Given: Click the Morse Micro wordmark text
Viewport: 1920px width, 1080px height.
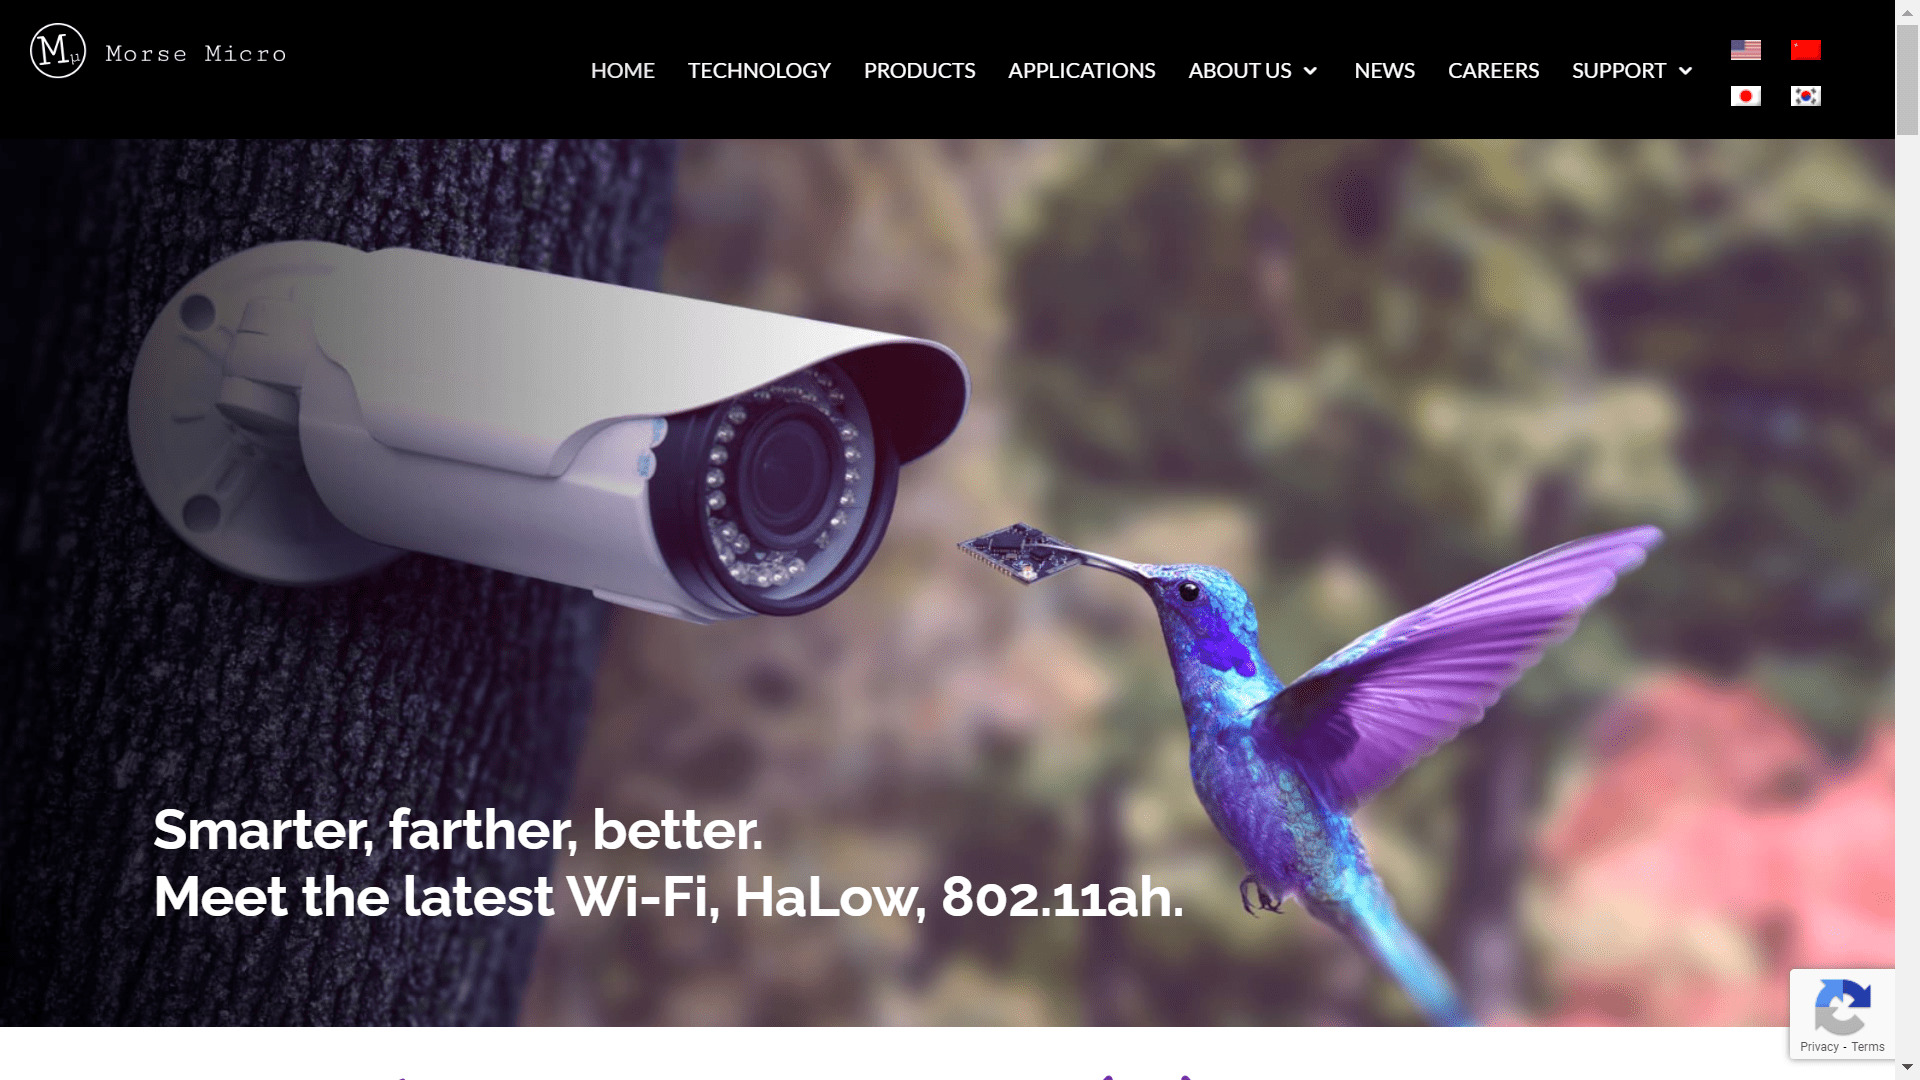Looking at the screenshot, I should point(196,54).
